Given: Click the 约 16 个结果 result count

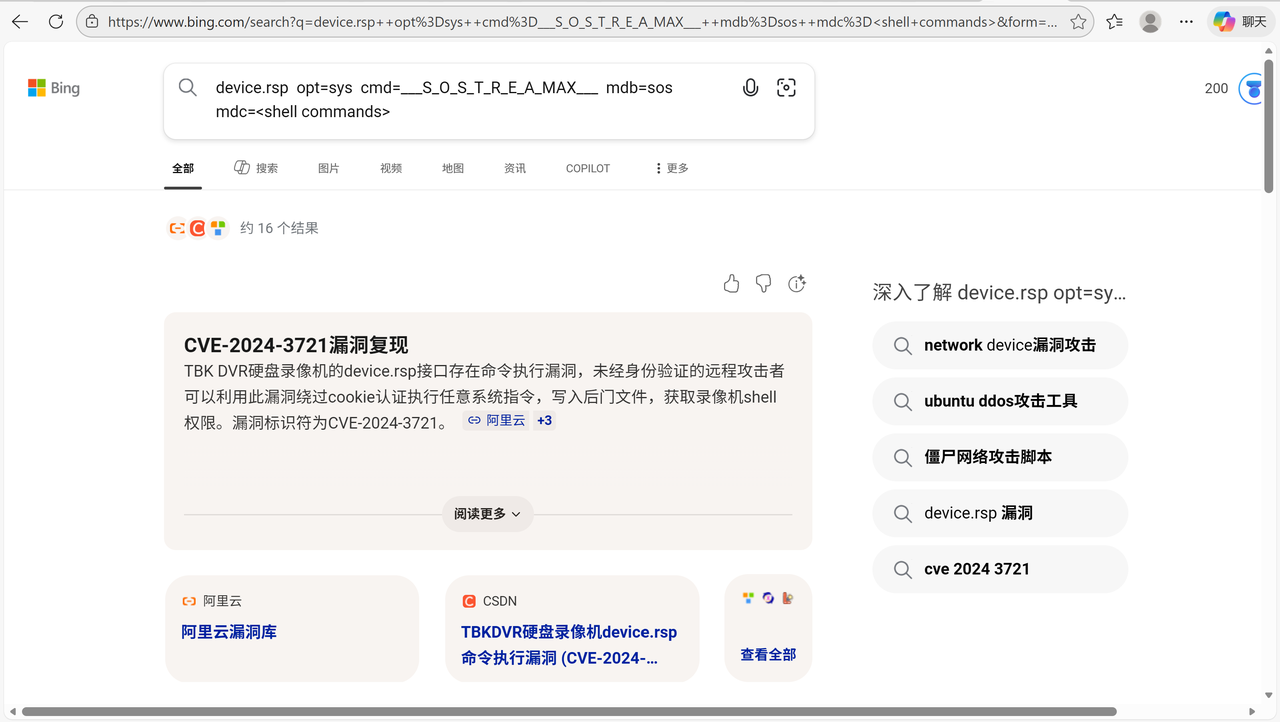Looking at the screenshot, I should [279, 228].
